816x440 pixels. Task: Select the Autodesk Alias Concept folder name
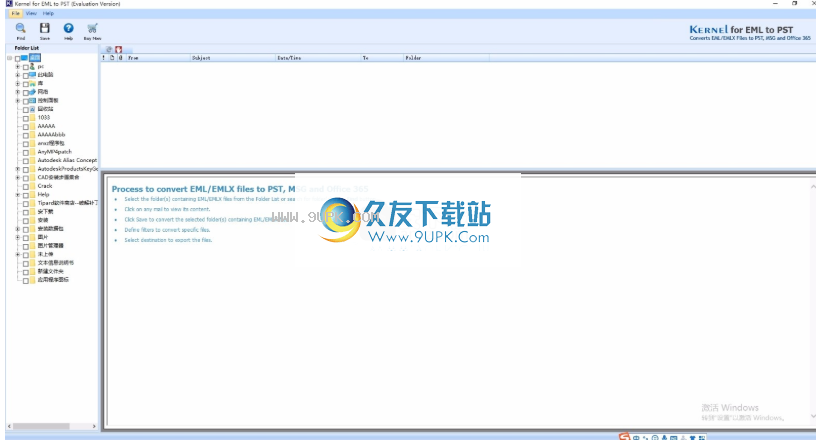pos(67,160)
